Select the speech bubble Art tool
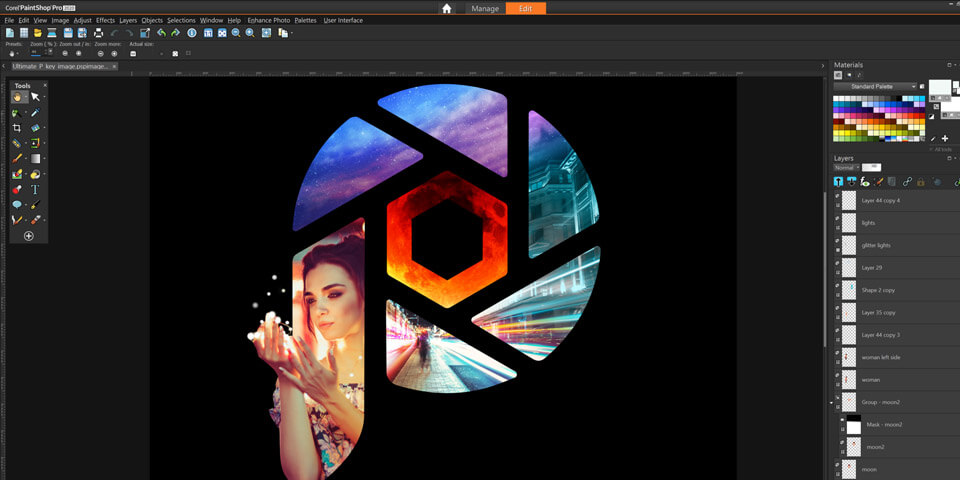 17,204
